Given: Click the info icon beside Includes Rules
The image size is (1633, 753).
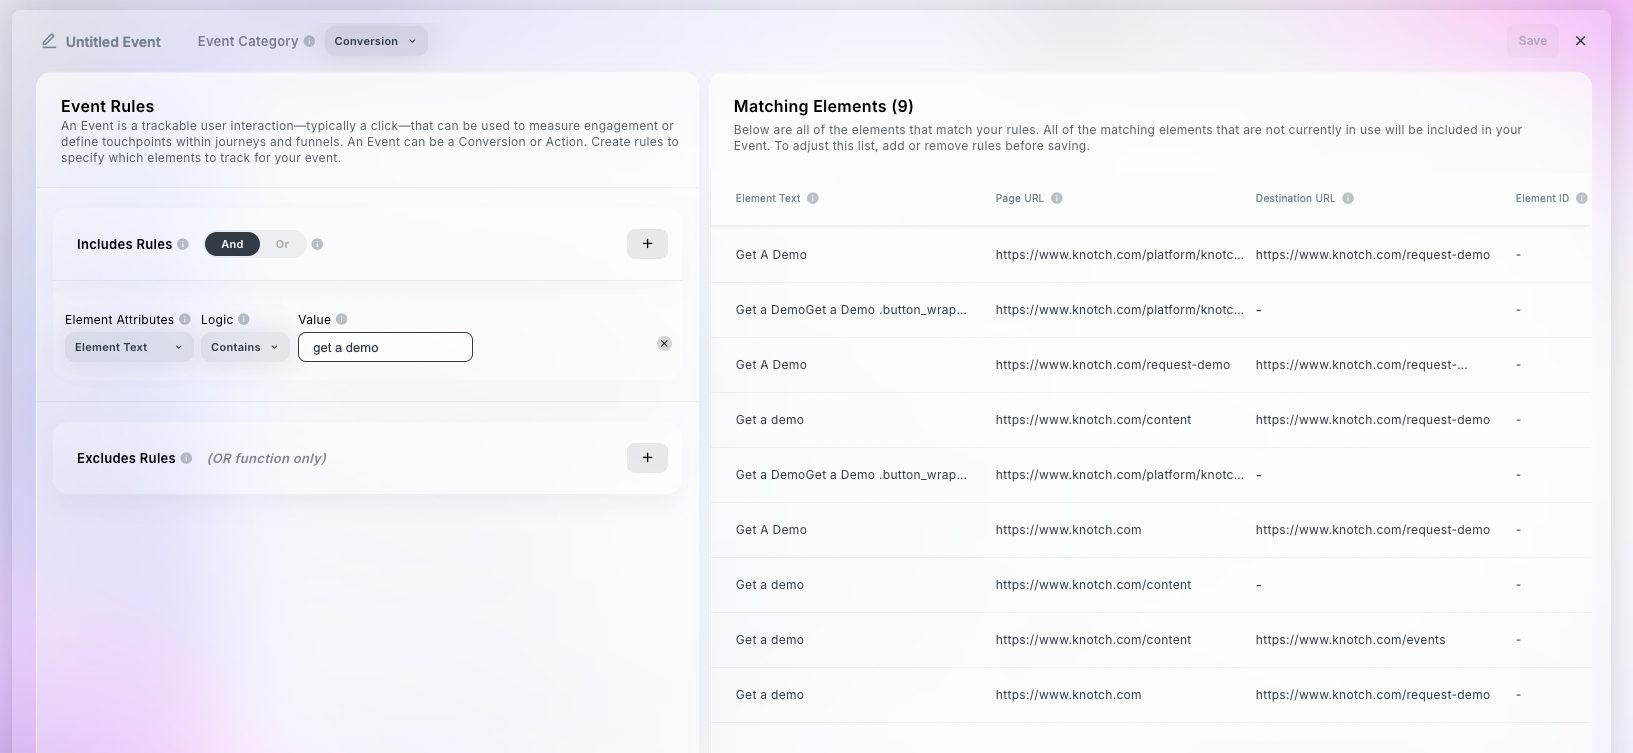Looking at the screenshot, I should 183,244.
